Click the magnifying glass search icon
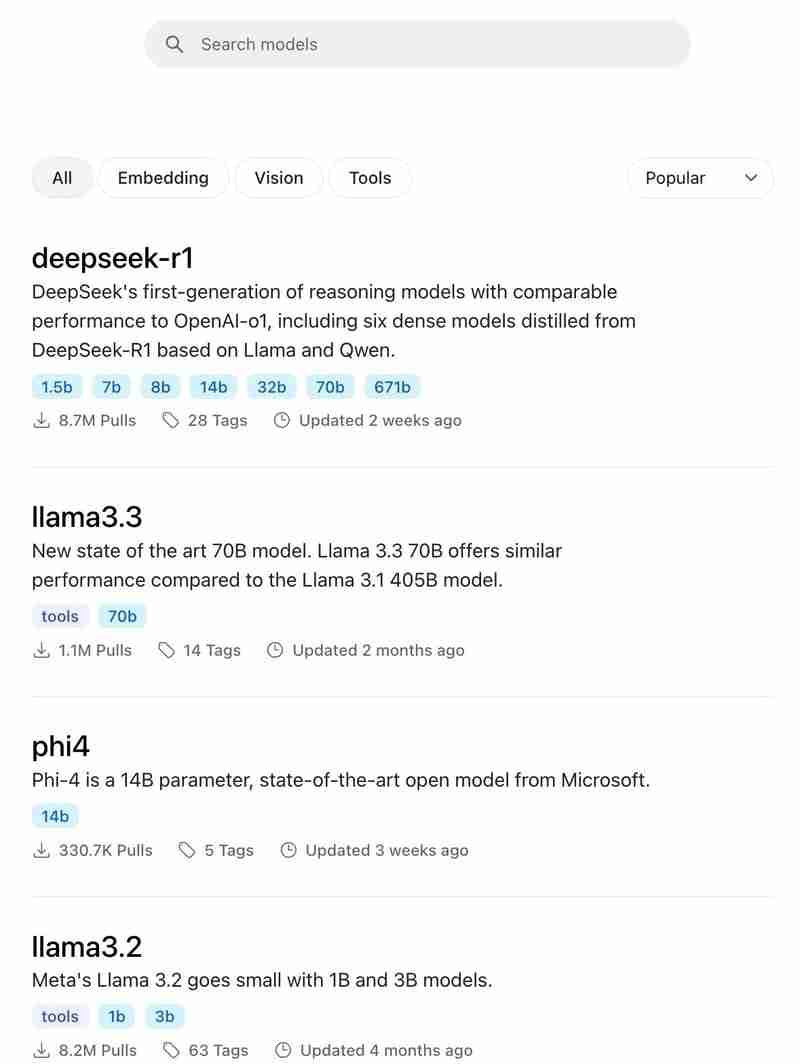Screen dimensions: 800x1064 [x=174, y=45]
